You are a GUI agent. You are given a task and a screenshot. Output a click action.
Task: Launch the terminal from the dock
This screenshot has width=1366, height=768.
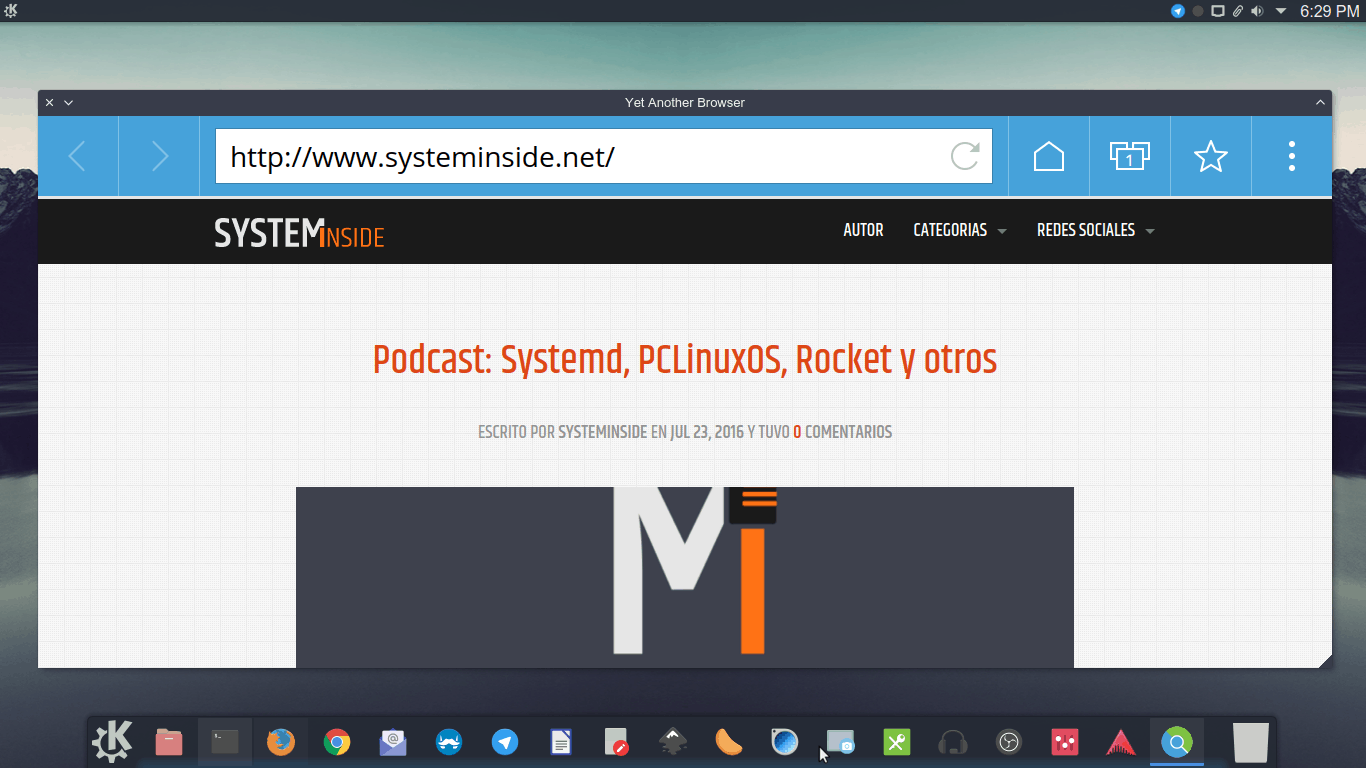[x=224, y=742]
